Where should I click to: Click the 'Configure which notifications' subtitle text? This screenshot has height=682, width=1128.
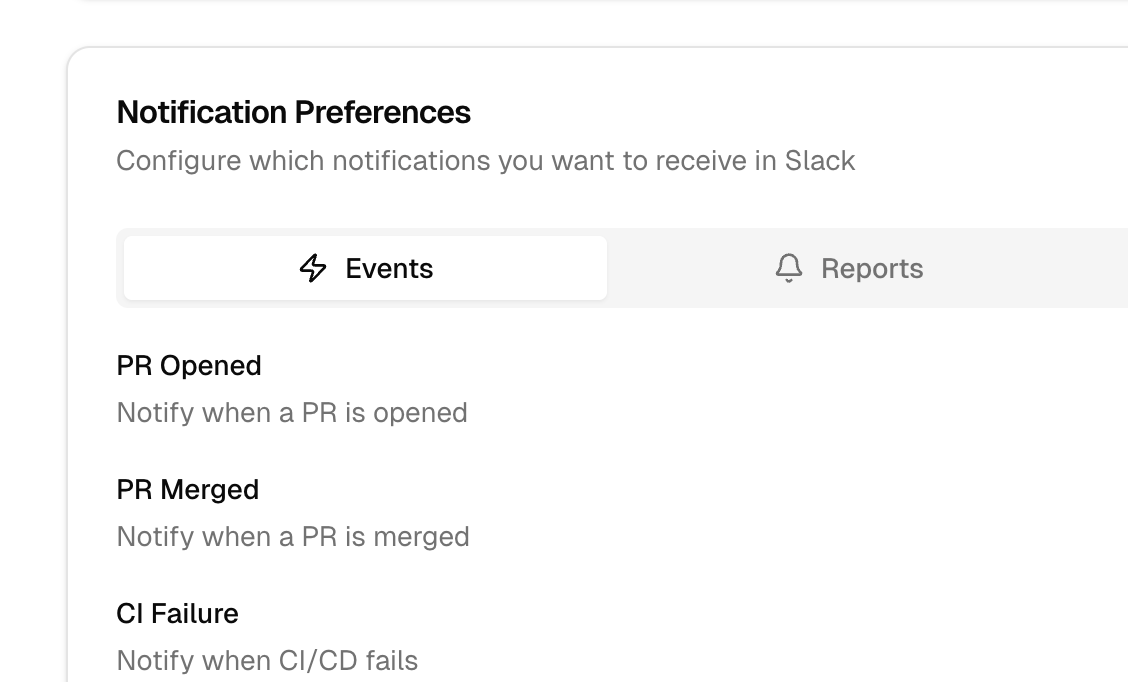pyautogui.click(x=485, y=161)
